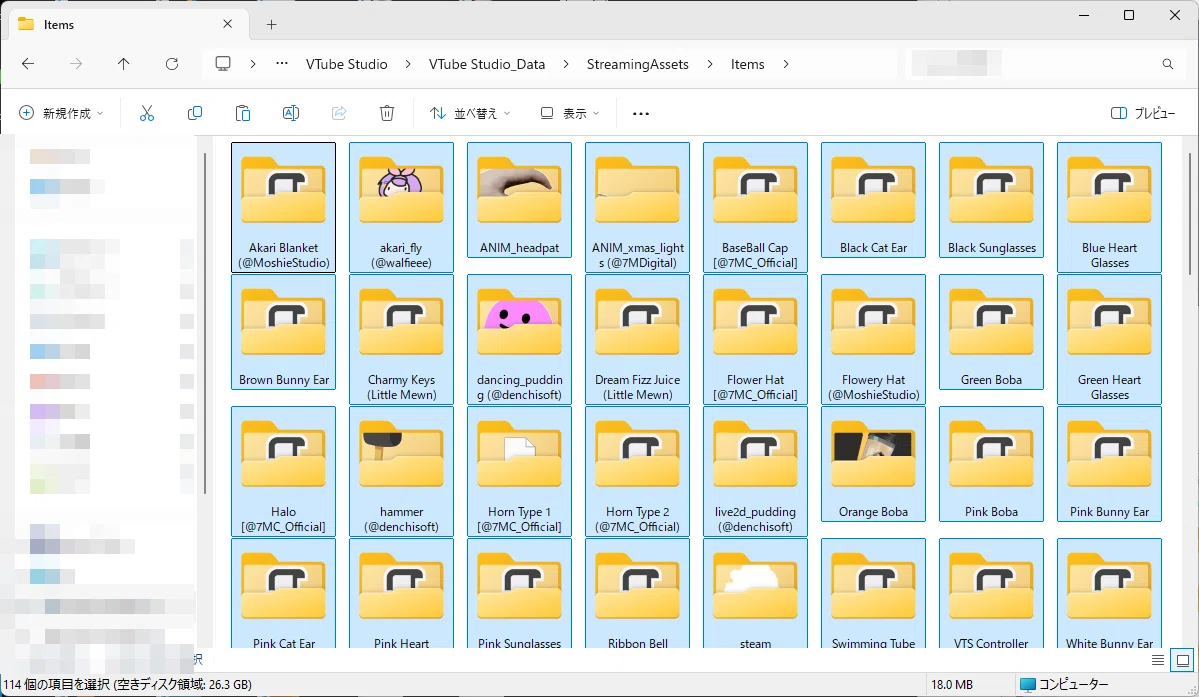Add a new tab with plus button
Viewport: 1199px width, 697px height.
tap(271, 24)
